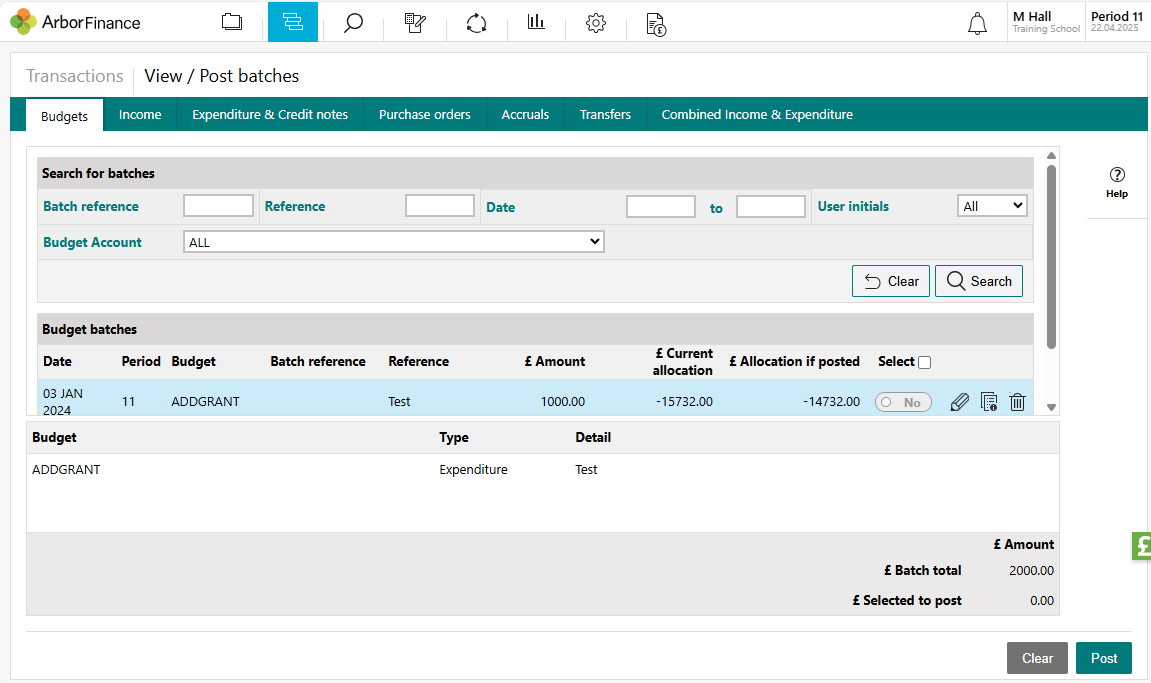Open the gear settings icon
Image resolution: width=1151 pixels, height=683 pixels.
(x=596, y=22)
